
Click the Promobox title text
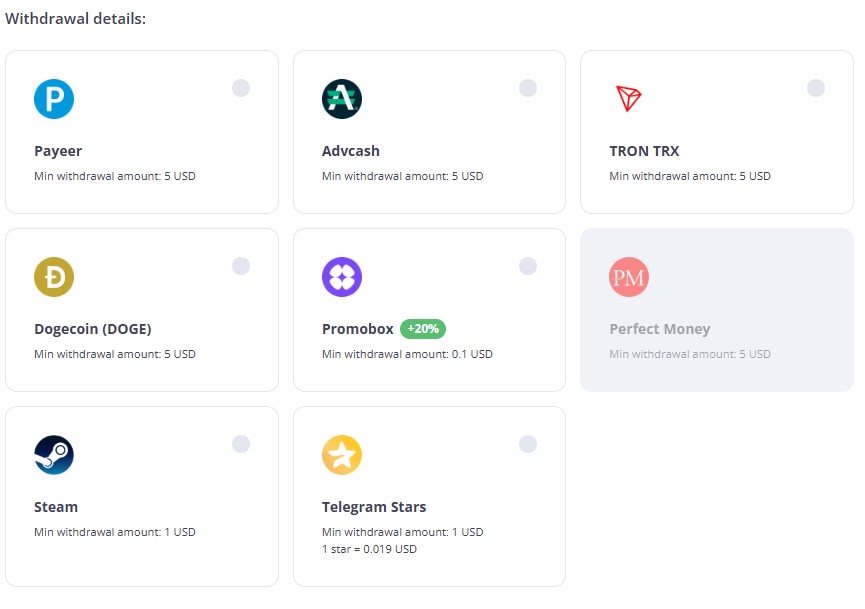tap(357, 329)
